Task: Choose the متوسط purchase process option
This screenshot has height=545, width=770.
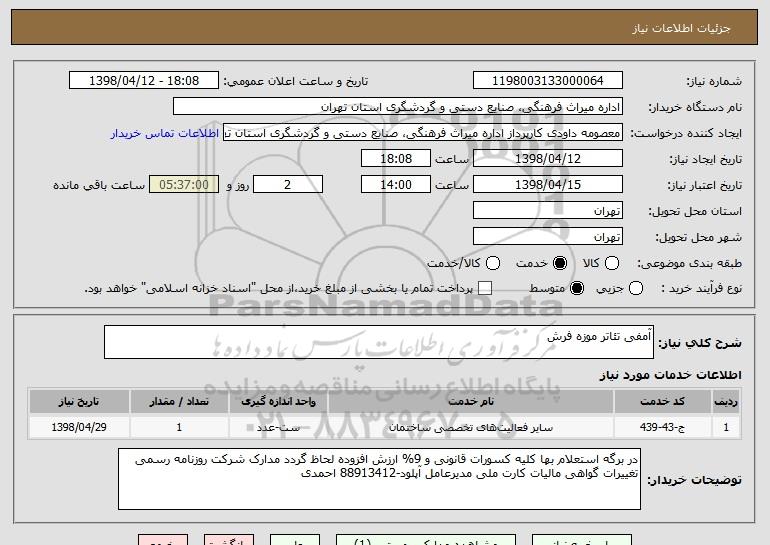Action: [577, 288]
